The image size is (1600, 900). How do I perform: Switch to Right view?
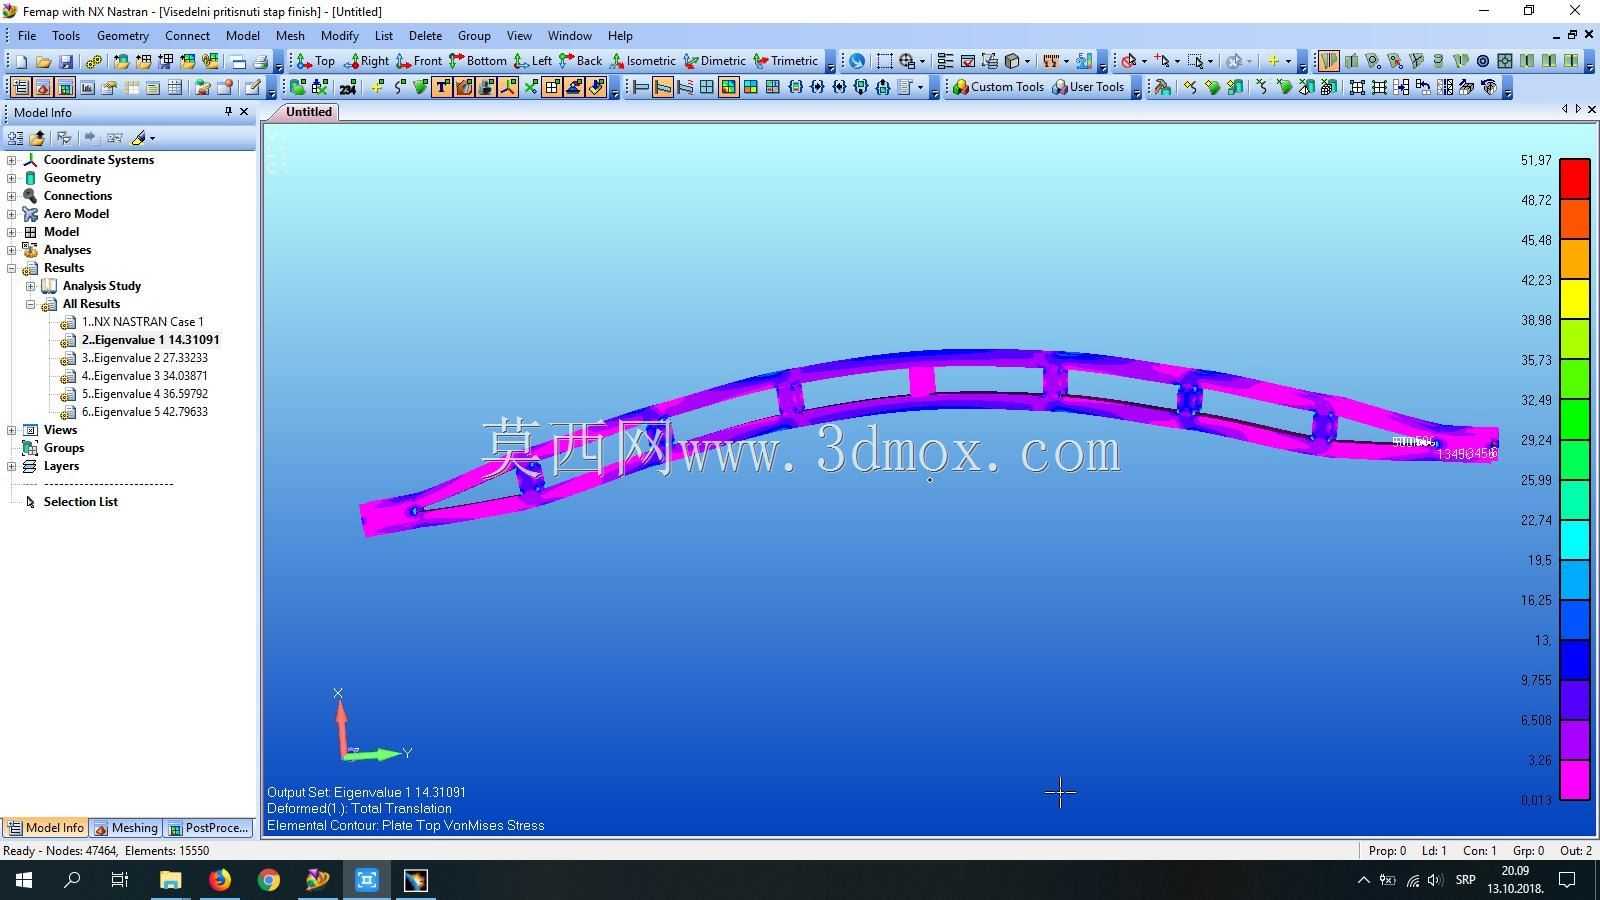click(x=366, y=61)
